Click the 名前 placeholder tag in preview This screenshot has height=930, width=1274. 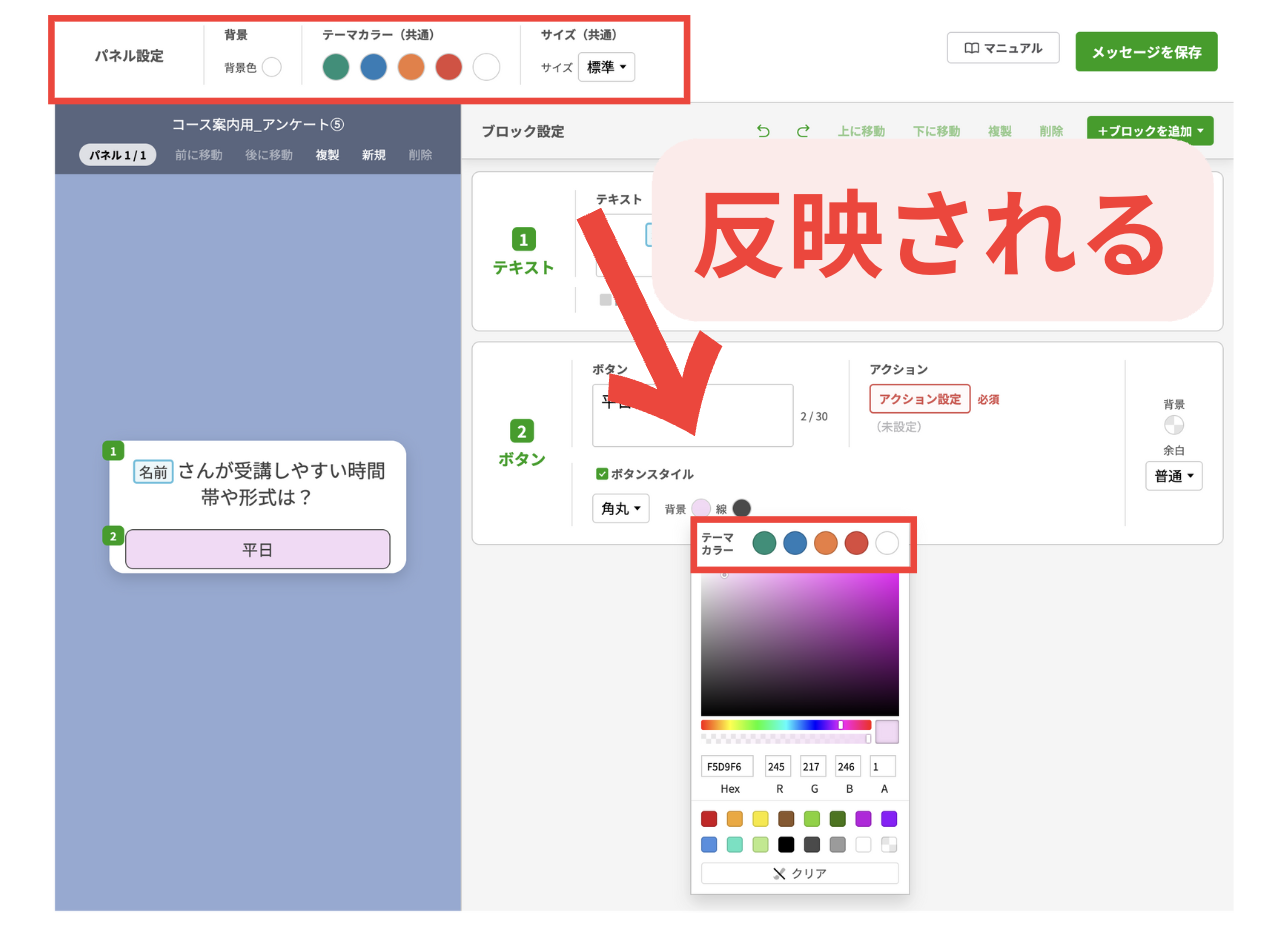tap(153, 472)
